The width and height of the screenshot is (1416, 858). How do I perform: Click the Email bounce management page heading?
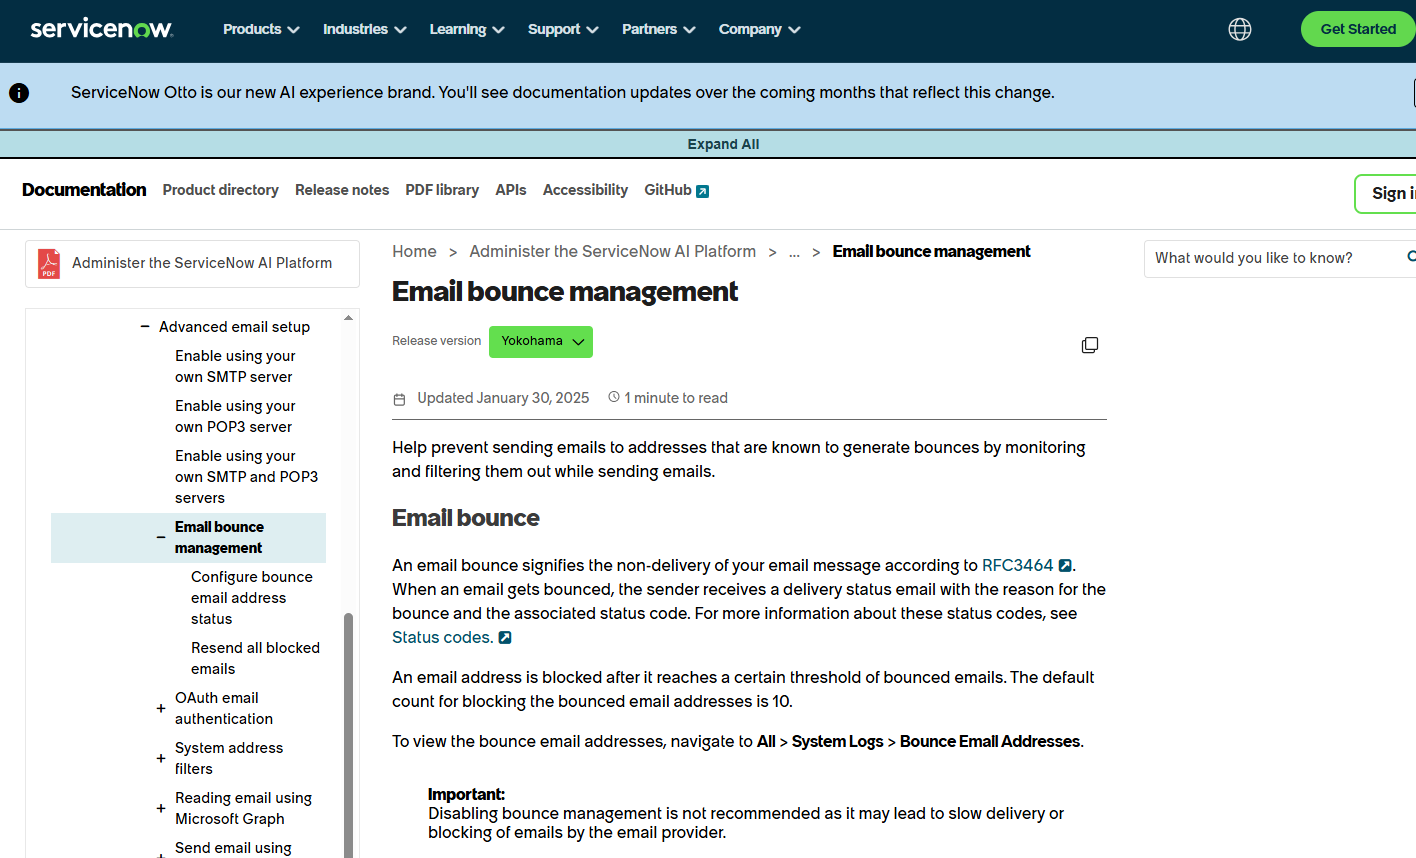point(565,292)
